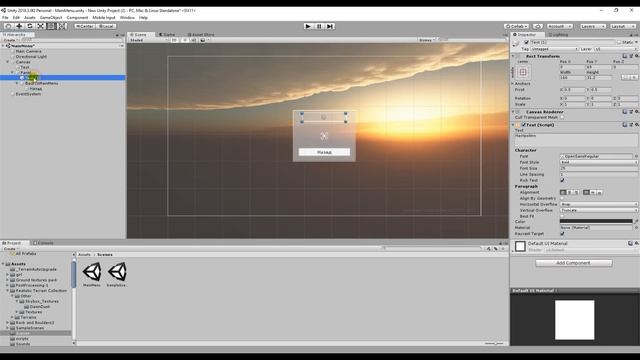Viewport: 640px width, 360px height.
Task: Open the File menu
Action: pos(5,18)
